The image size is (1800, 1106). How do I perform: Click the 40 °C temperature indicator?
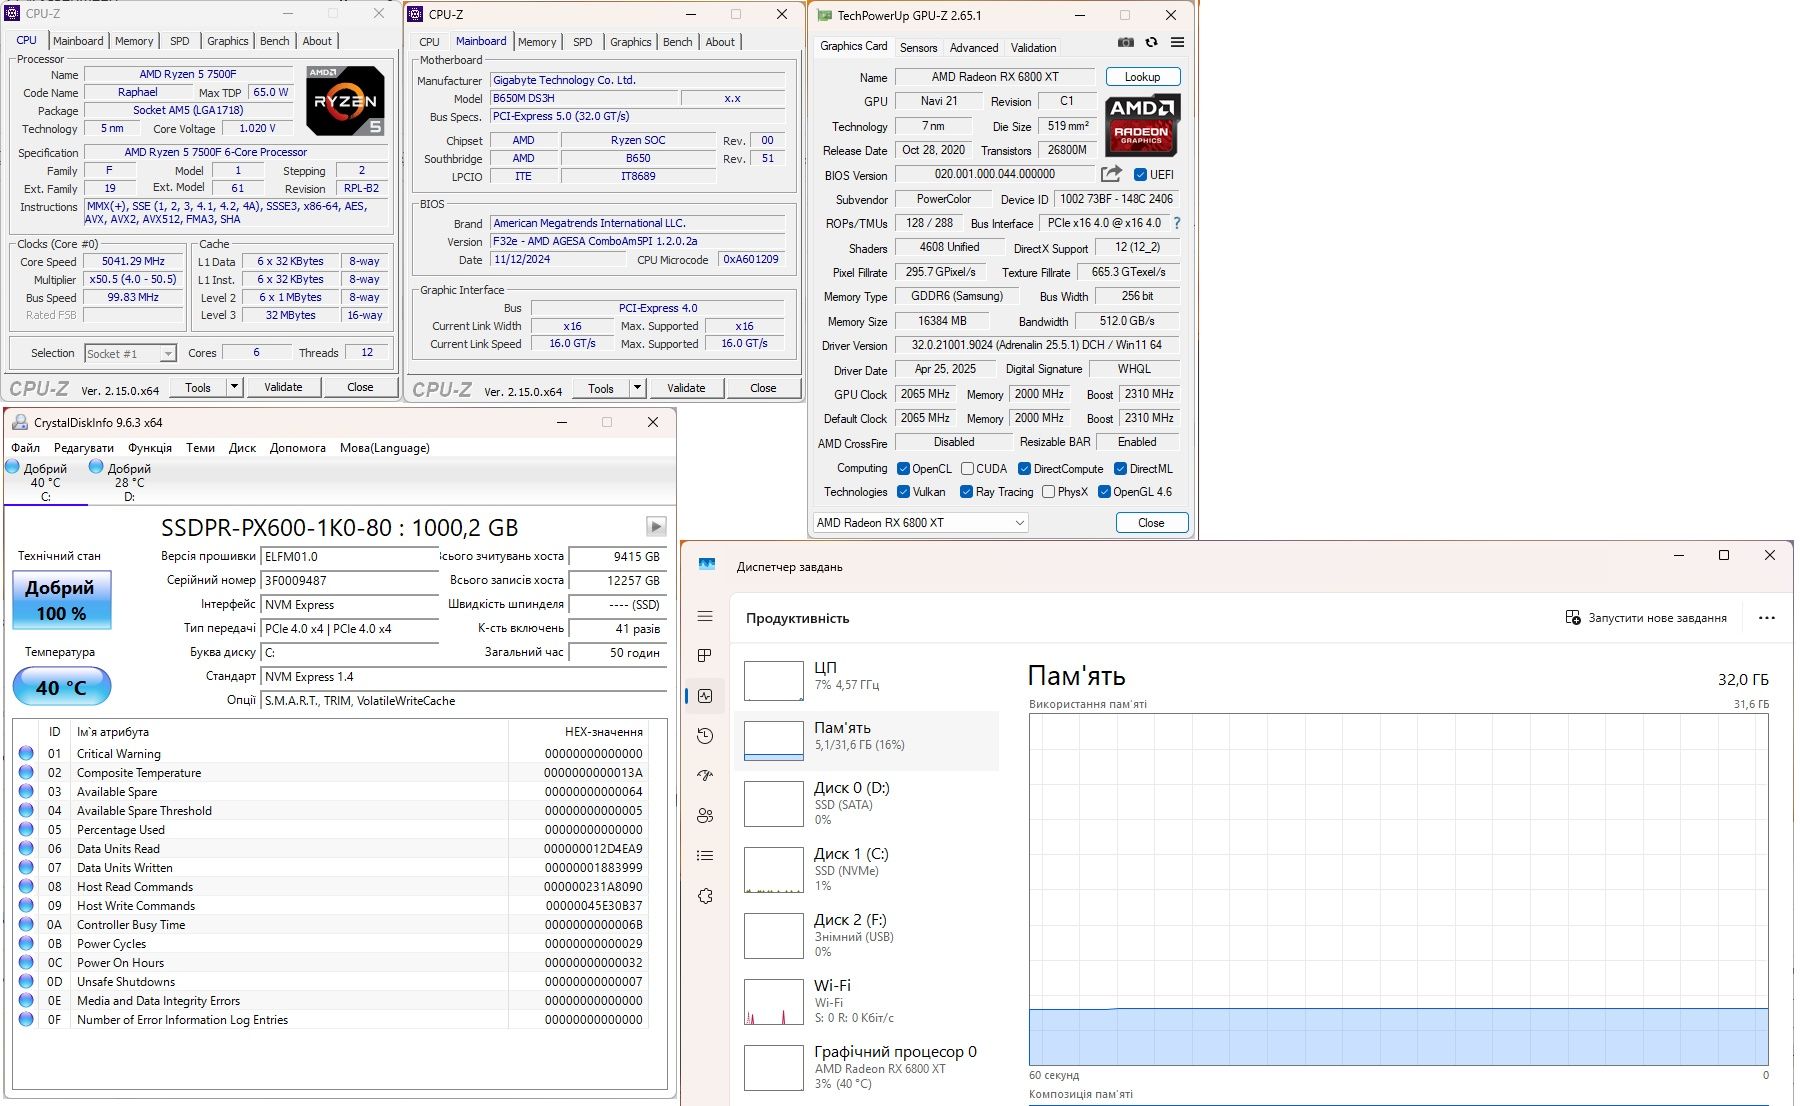point(61,688)
